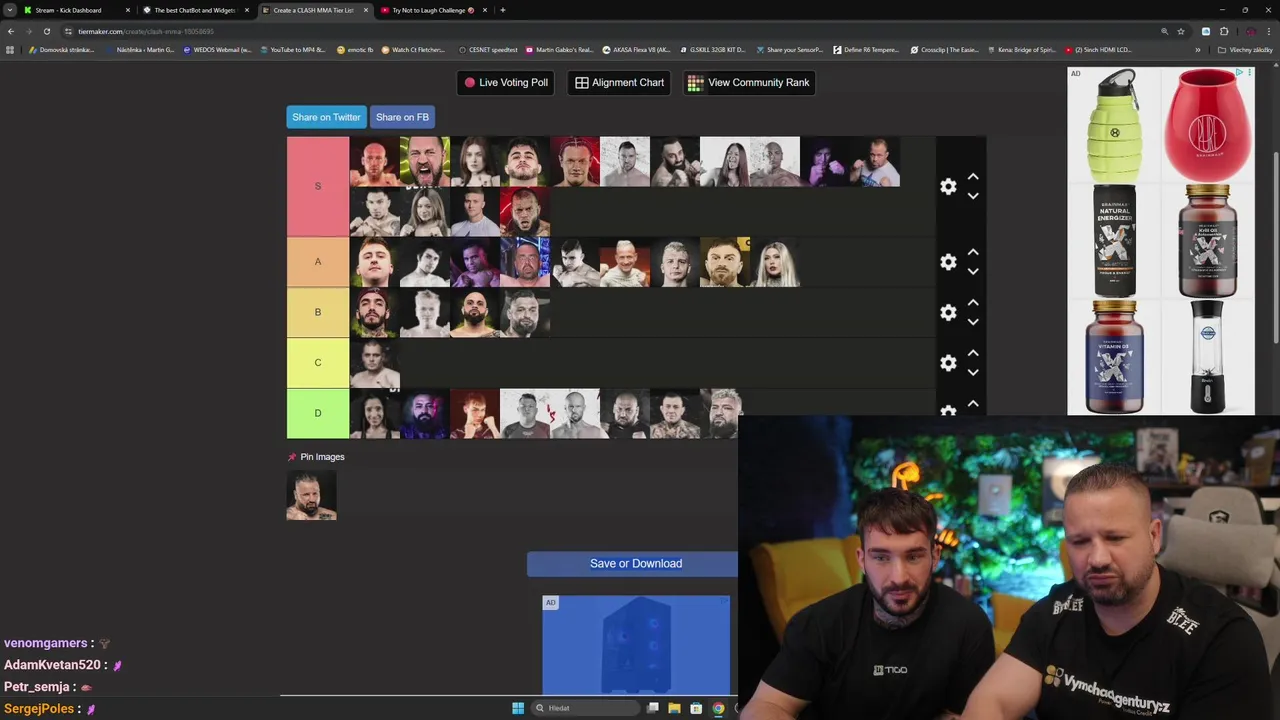
Task: Move B tier row down
Action: (973, 322)
